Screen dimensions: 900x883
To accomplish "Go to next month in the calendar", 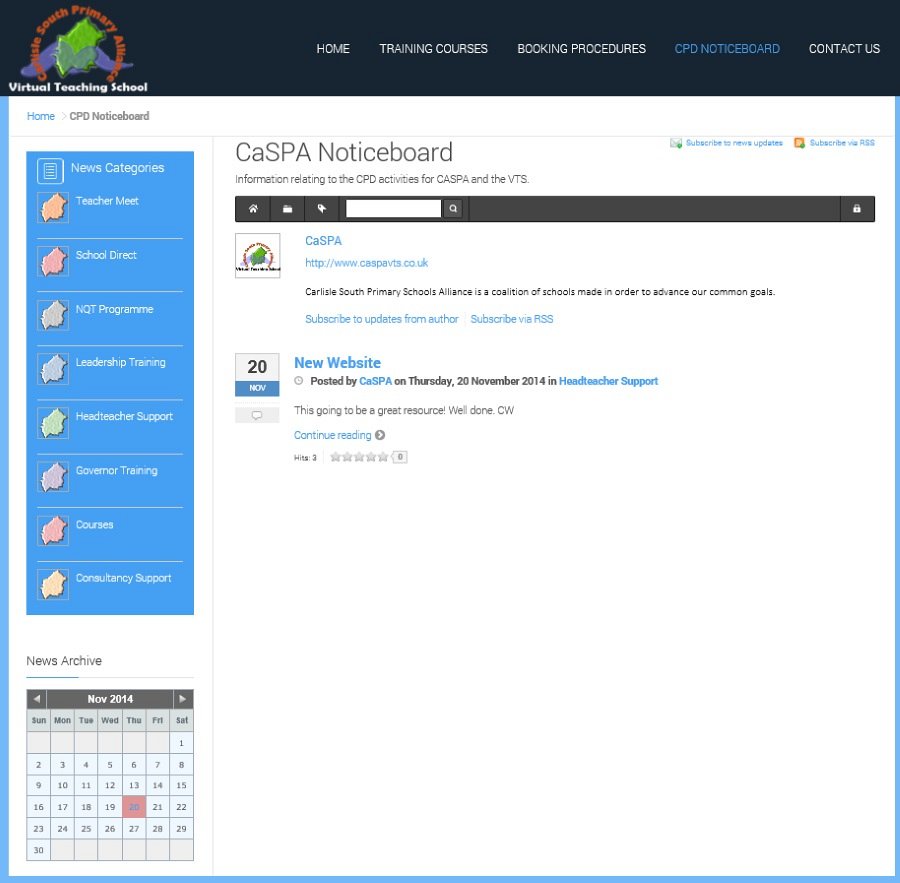I will point(182,699).
